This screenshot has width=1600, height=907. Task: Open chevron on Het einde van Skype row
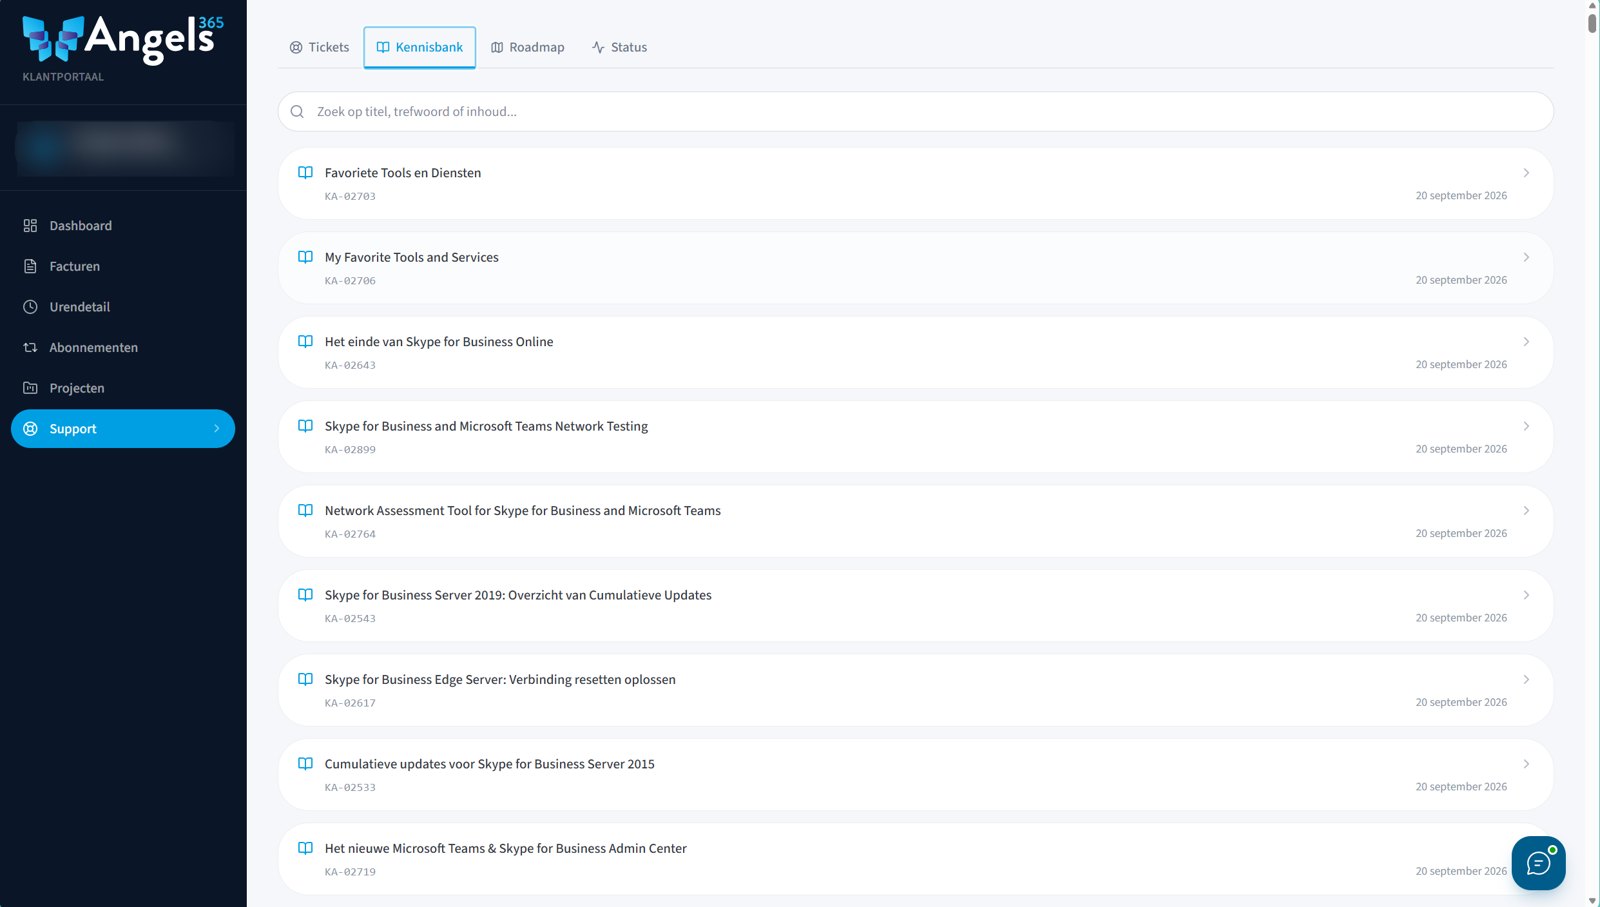tap(1526, 342)
